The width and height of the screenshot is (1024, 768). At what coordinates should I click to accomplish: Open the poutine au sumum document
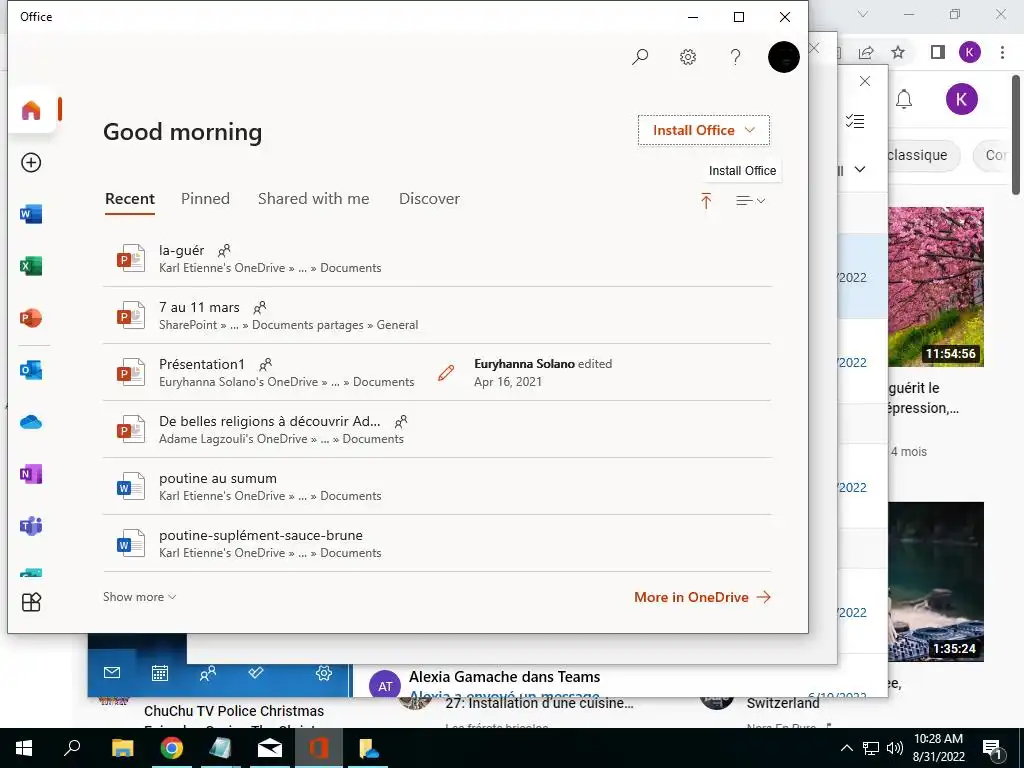(x=437, y=487)
